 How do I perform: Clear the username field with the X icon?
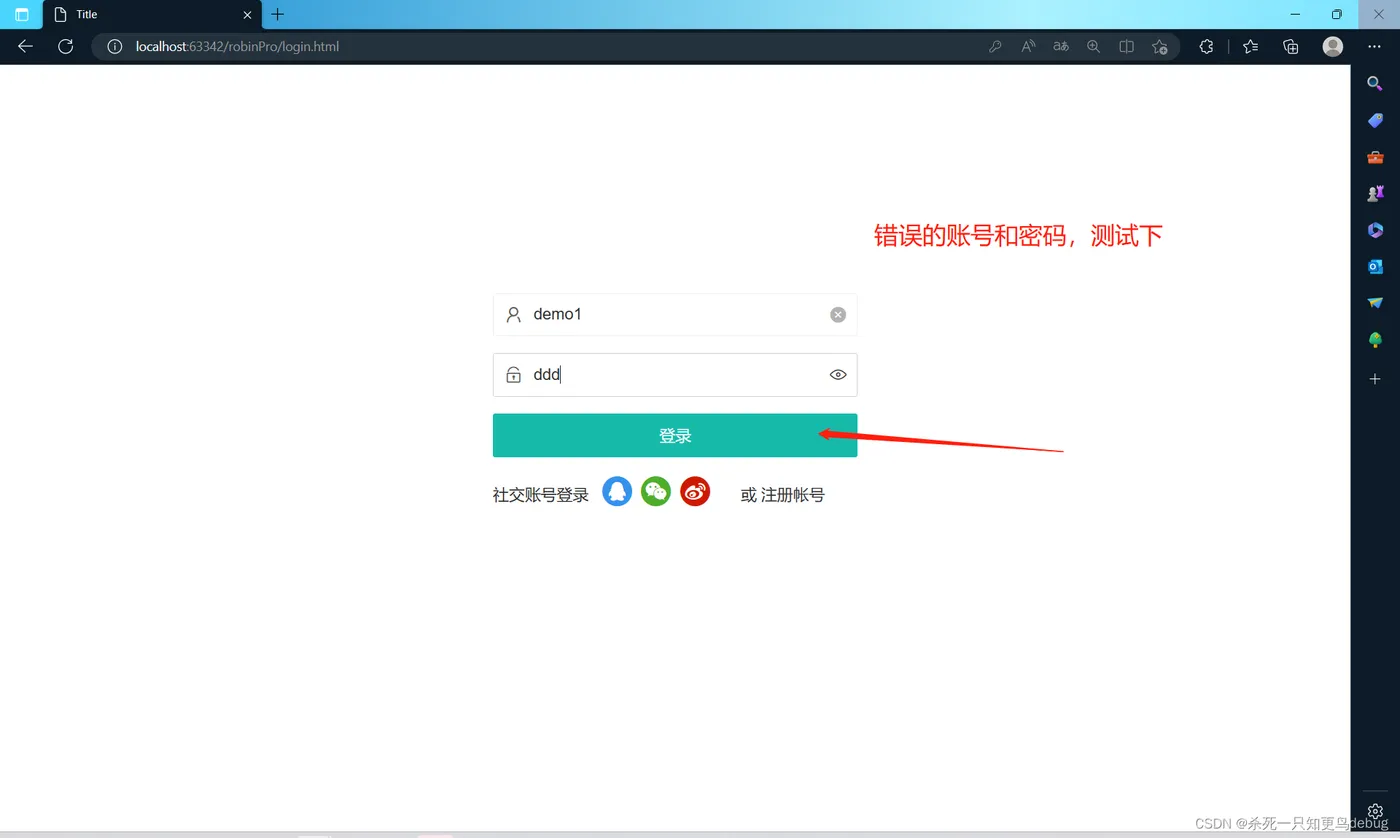pos(838,315)
